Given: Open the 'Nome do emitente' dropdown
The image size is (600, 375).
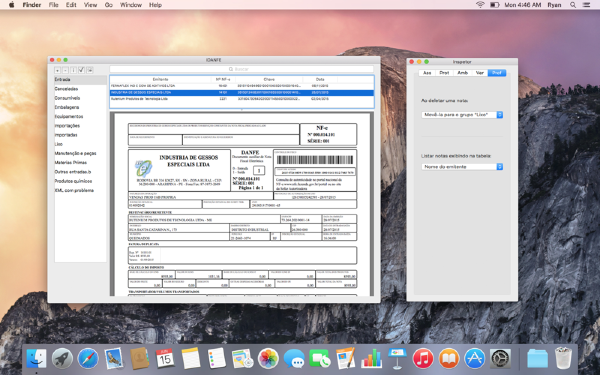Looking at the screenshot, I should 462,167.
